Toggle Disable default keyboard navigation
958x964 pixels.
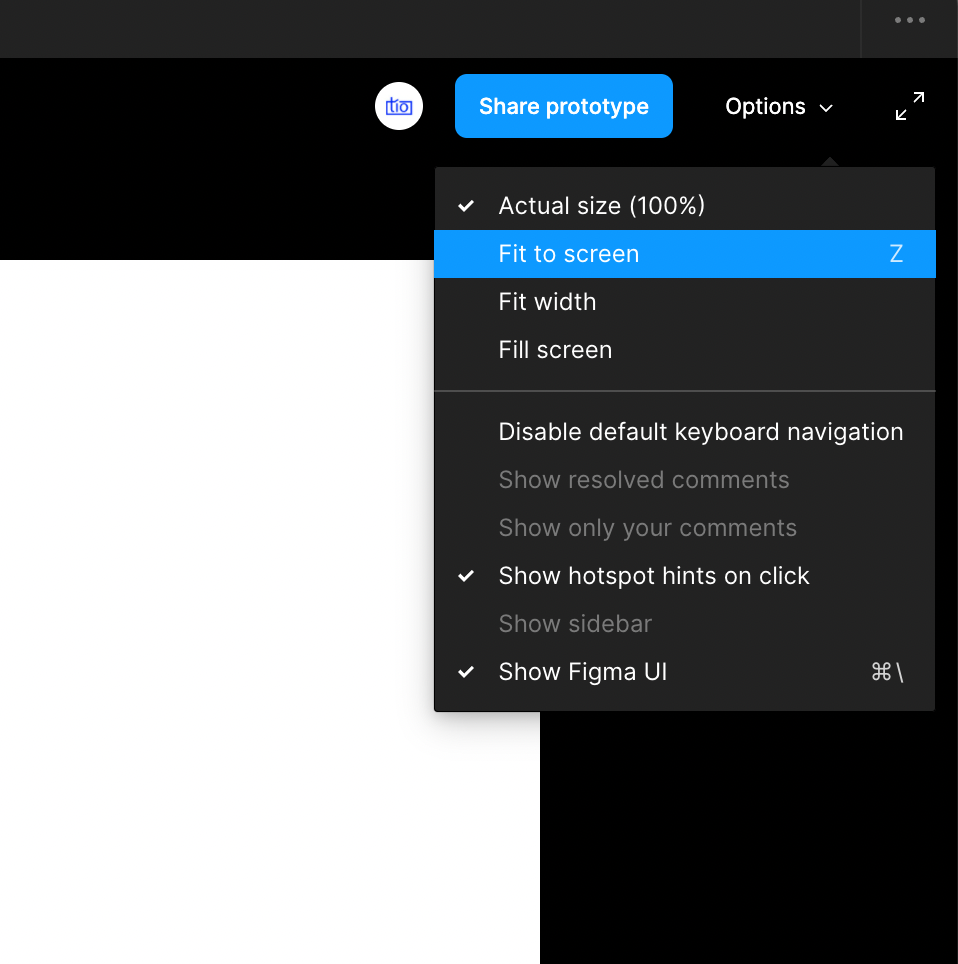[x=684, y=432]
